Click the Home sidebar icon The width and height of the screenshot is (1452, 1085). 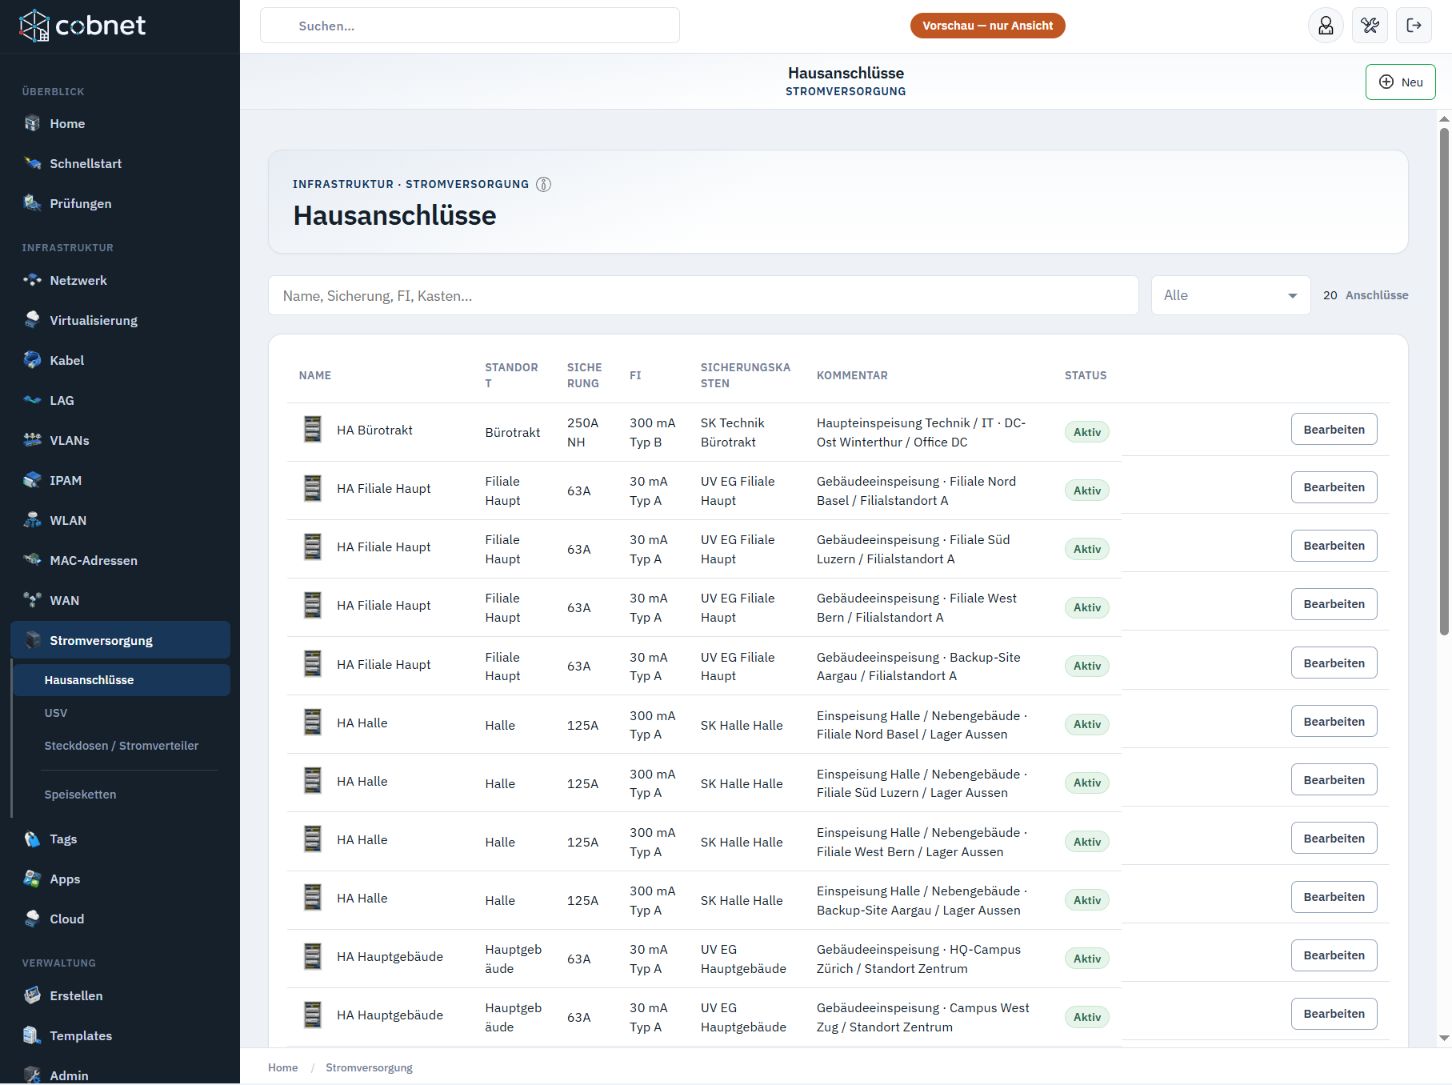[32, 124]
